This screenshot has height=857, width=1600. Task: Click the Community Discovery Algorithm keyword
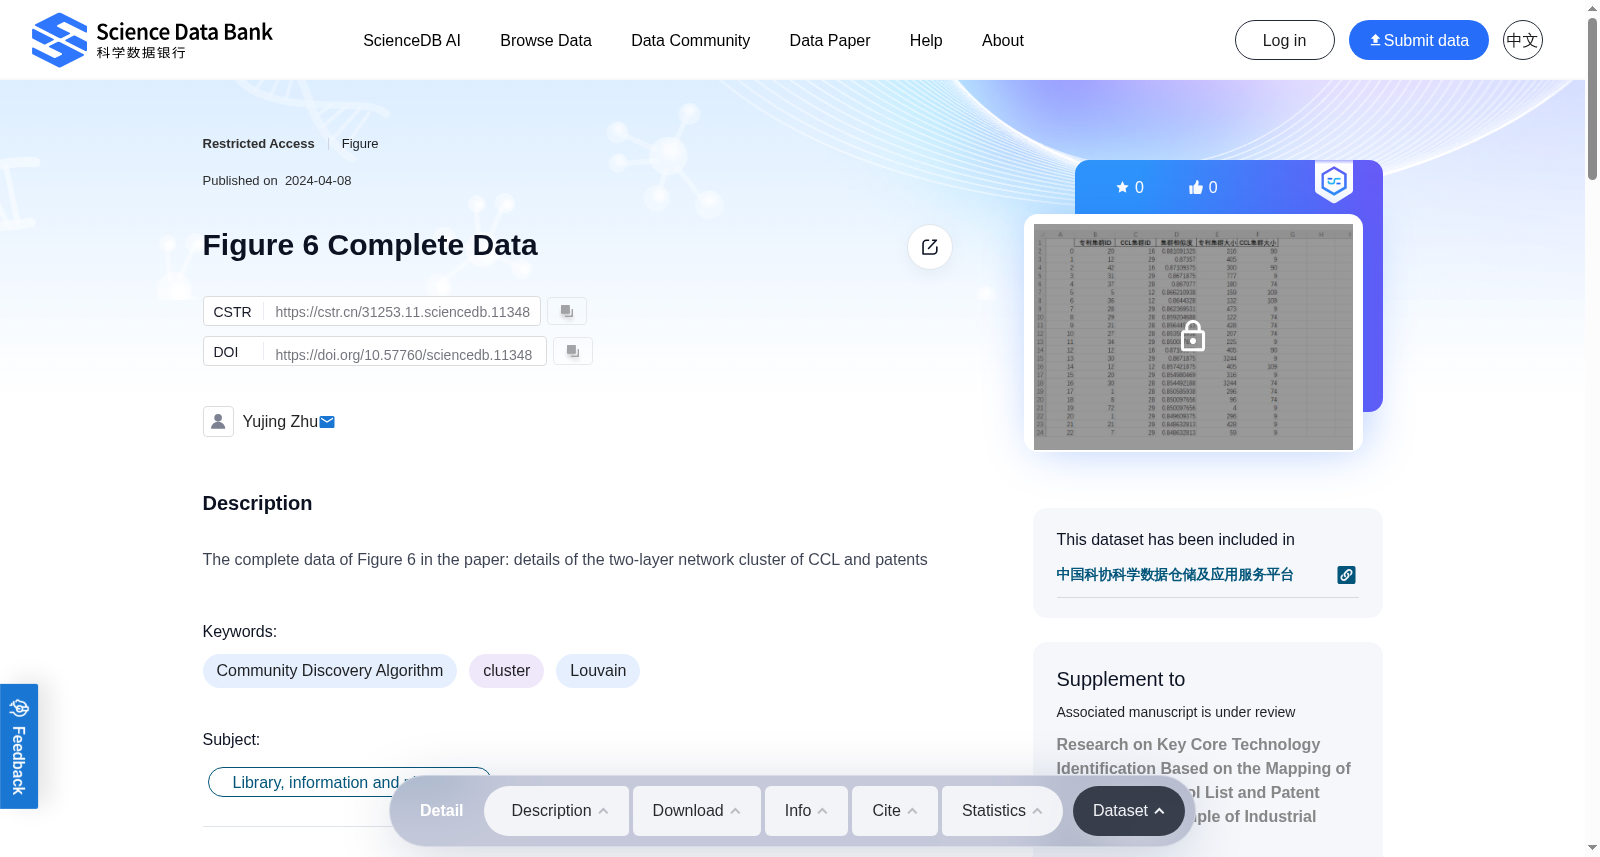[x=330, y=671]
